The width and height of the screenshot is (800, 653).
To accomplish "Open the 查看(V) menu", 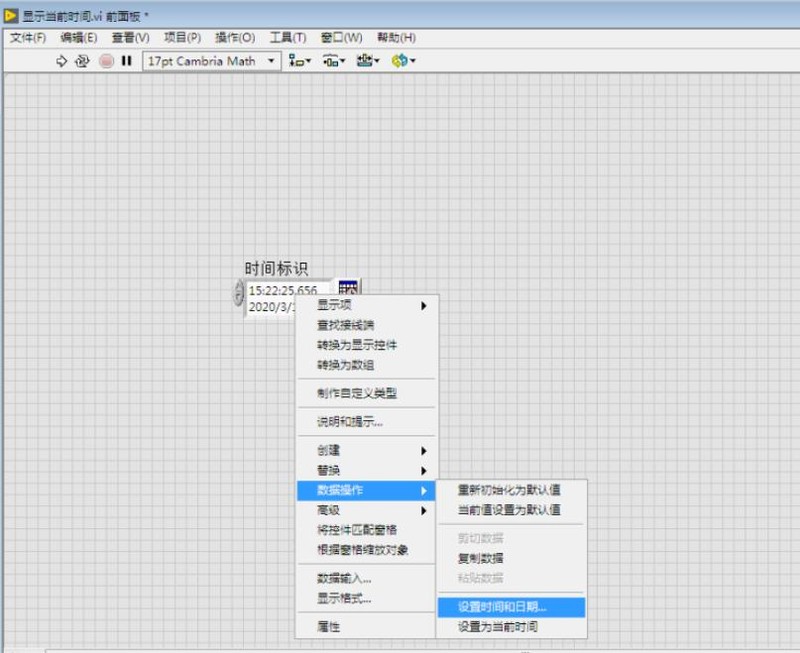I will click(x=131, y=38).
